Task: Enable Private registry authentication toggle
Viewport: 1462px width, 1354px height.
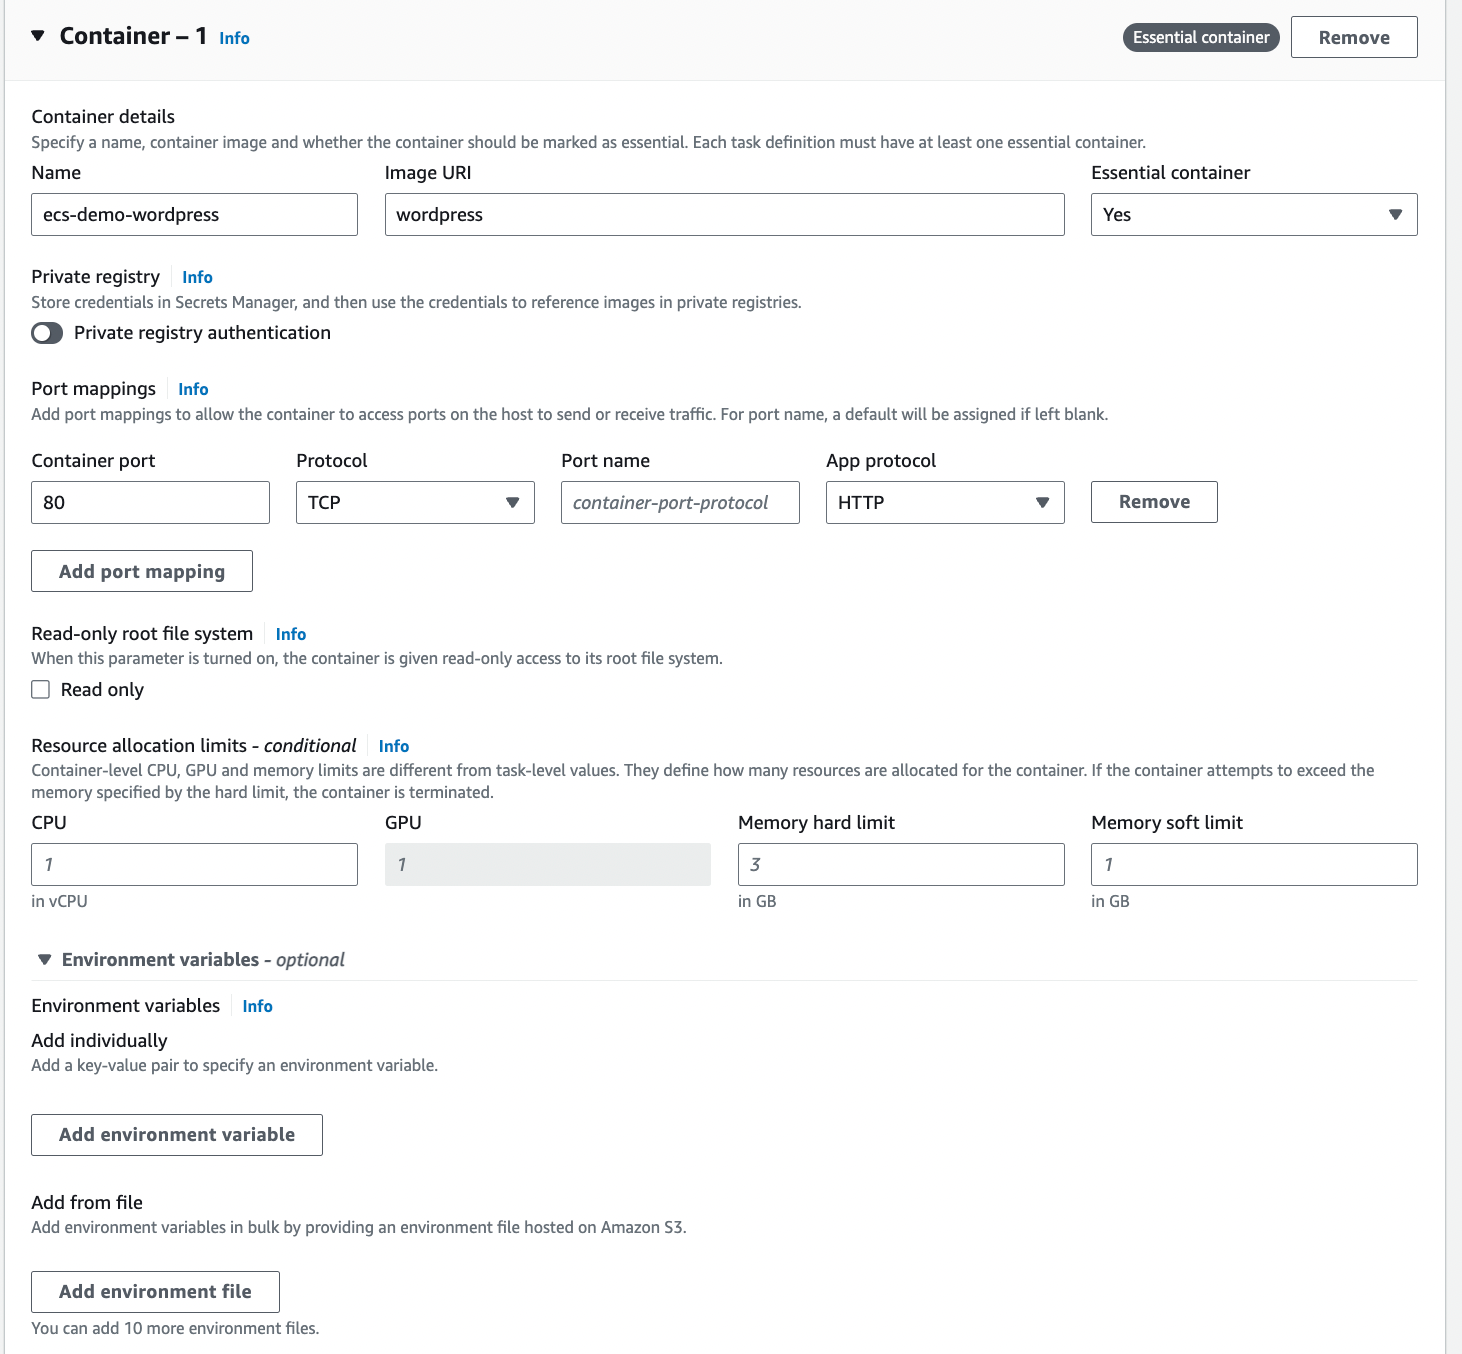Action: point(47,333)
